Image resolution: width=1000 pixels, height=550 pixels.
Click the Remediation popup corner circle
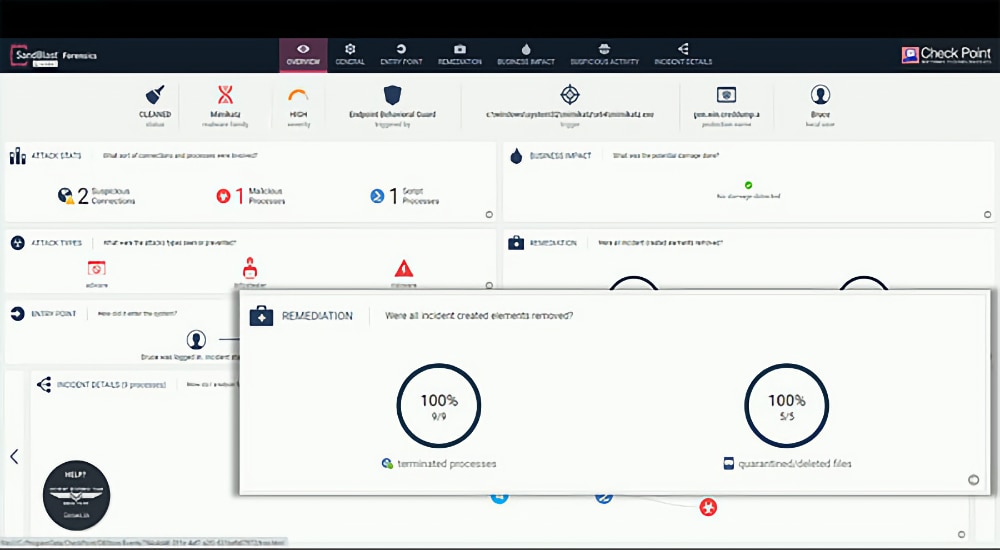973,480
